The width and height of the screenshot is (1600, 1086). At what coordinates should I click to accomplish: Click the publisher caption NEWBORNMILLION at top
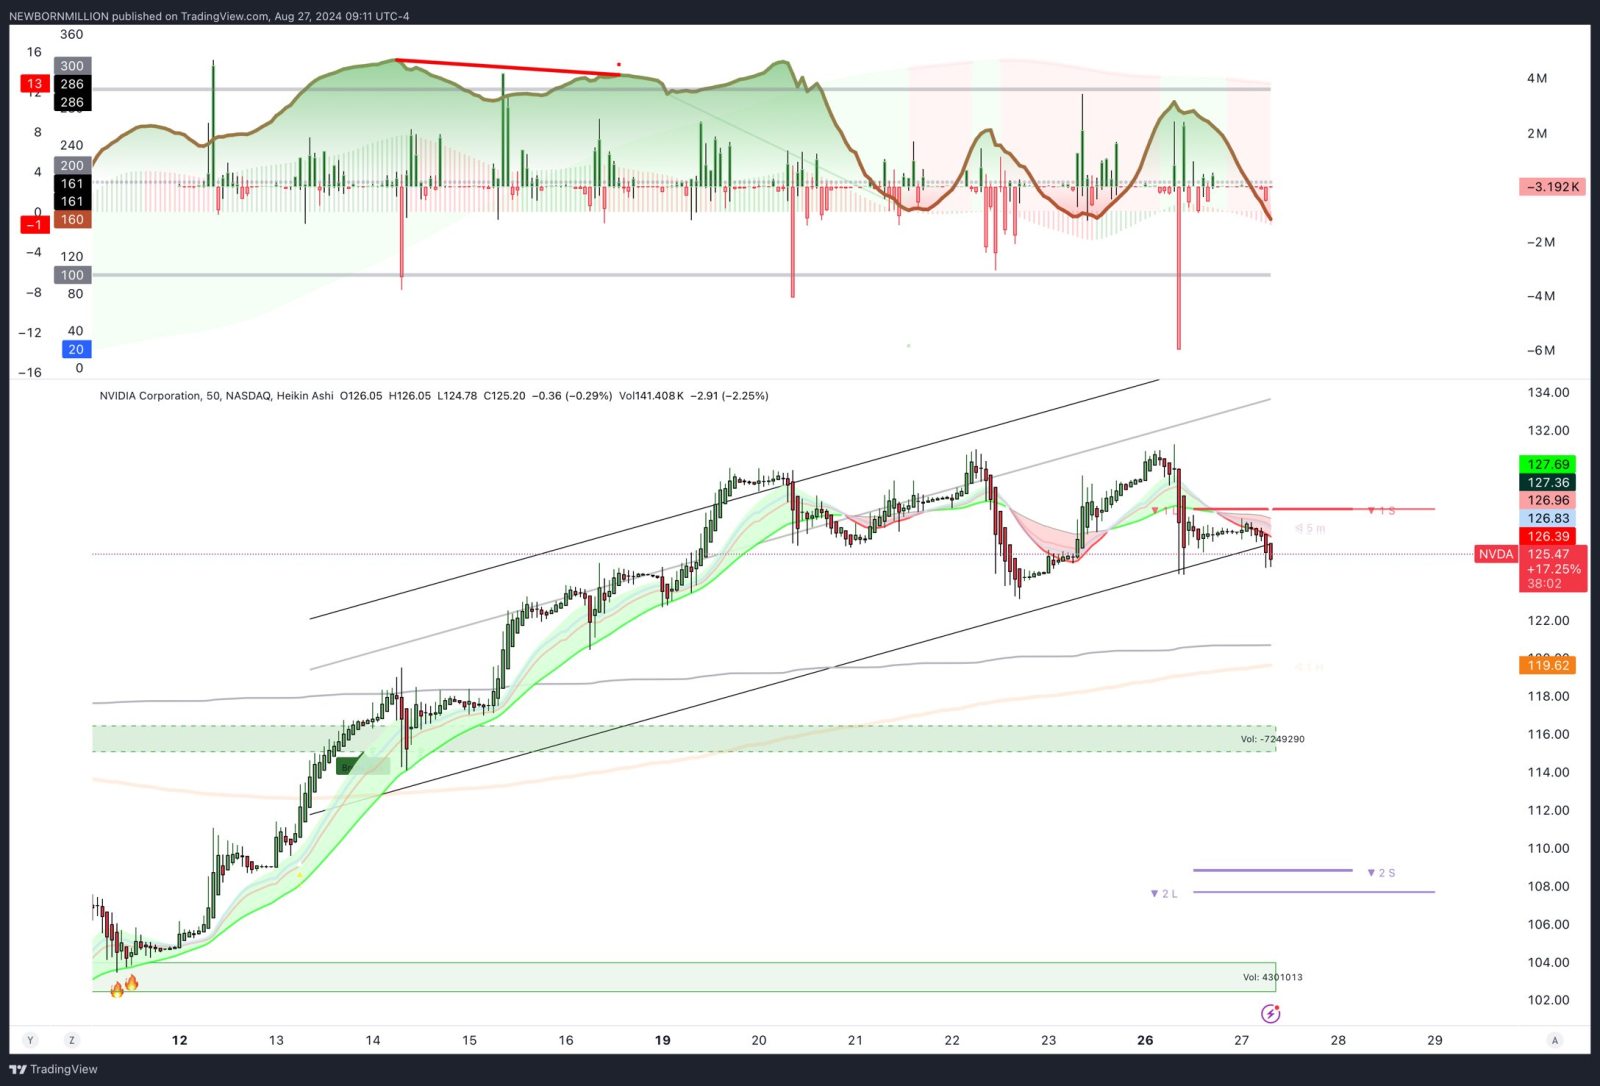pos(59,16)
